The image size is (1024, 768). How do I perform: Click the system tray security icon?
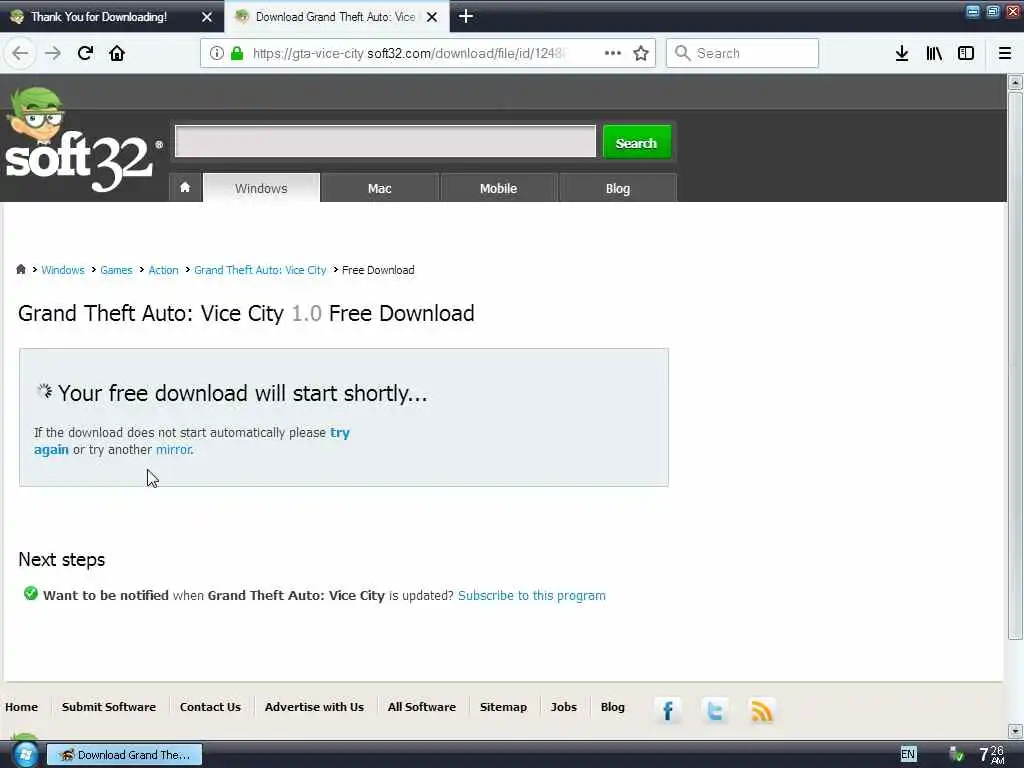coord(956,754)
